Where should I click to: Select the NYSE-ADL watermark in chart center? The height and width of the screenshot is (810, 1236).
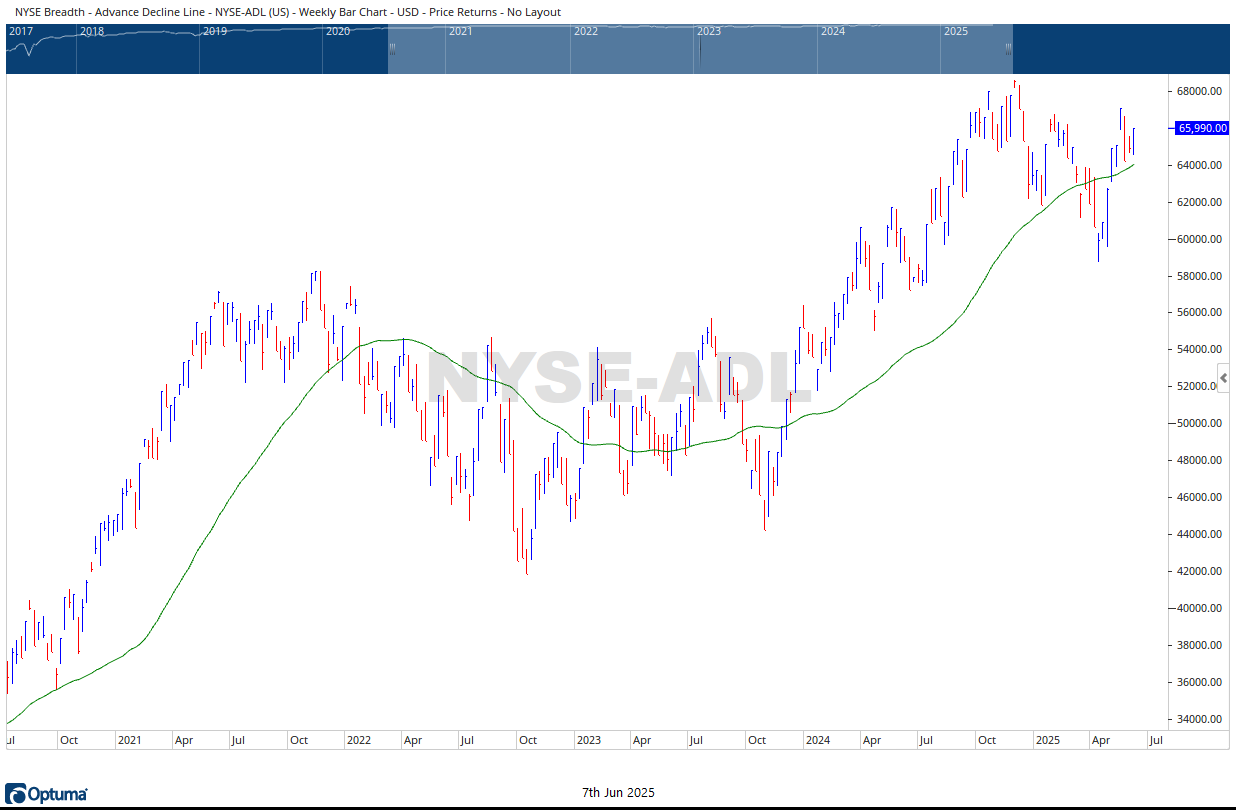point(620,380)
